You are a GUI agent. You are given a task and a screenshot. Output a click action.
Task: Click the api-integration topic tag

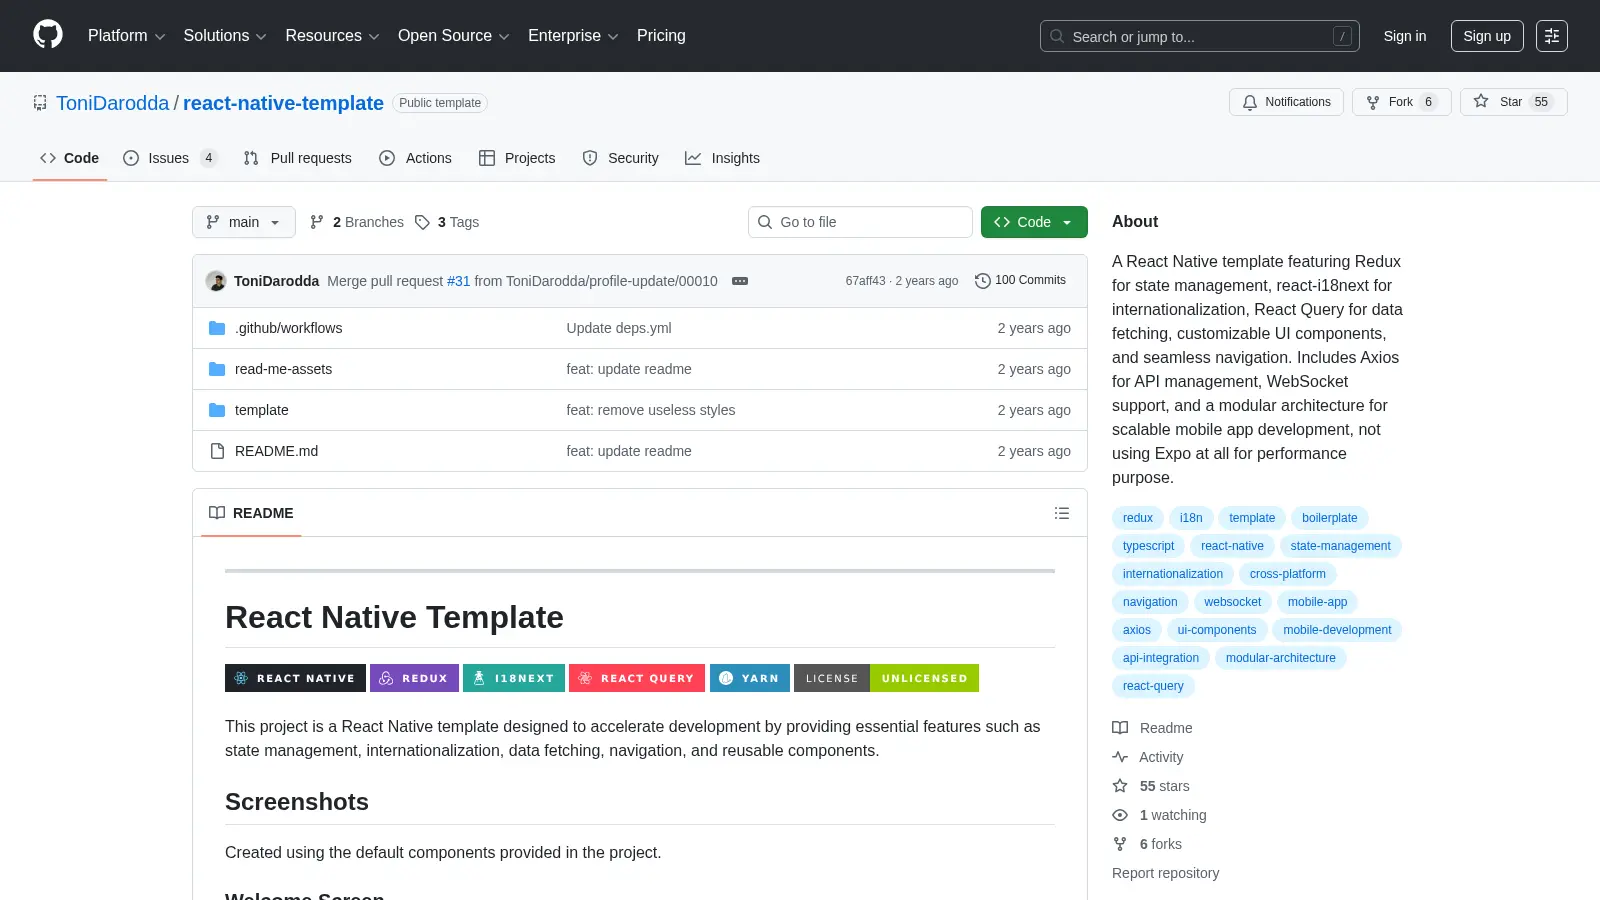[1160, 658]
